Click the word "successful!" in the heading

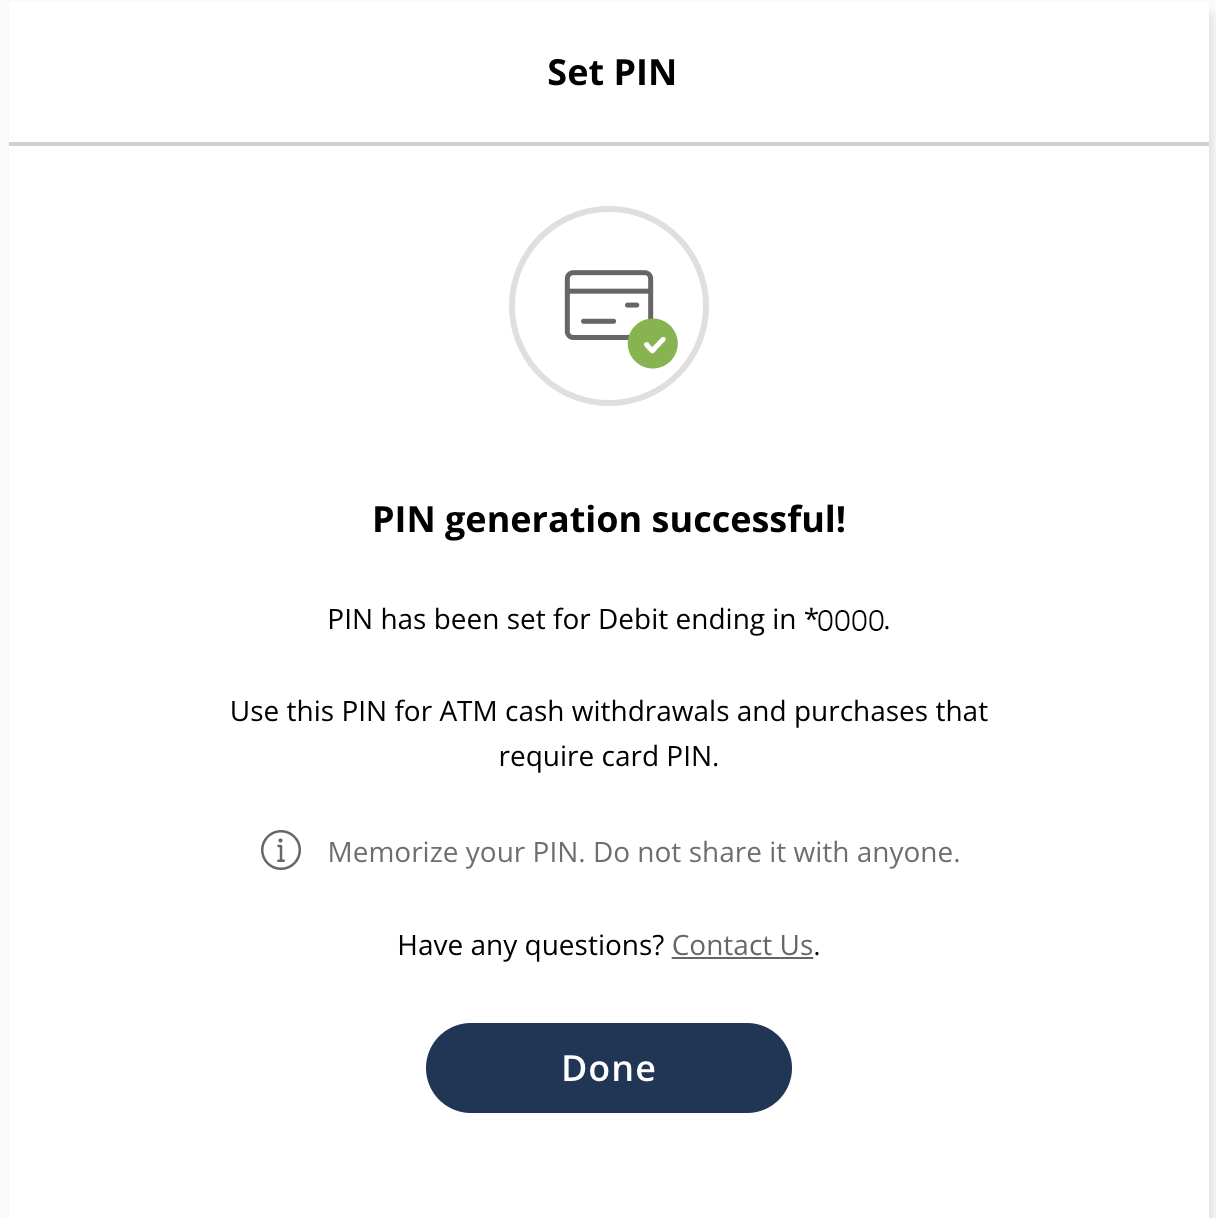tap(748, 519)
